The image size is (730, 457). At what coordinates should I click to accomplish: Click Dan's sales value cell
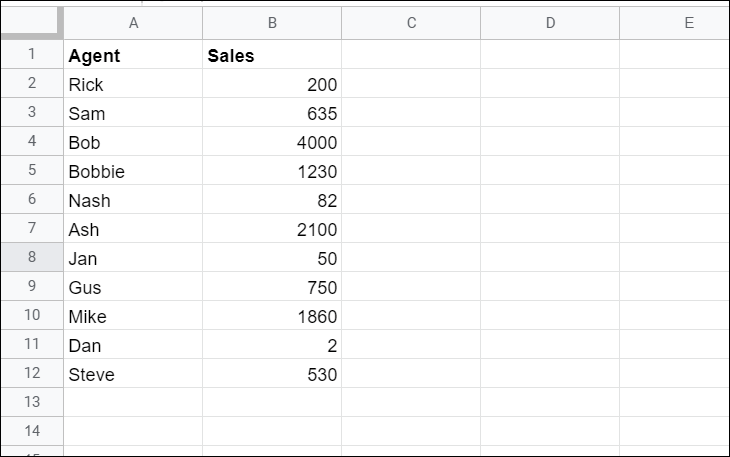coord(272,346)
